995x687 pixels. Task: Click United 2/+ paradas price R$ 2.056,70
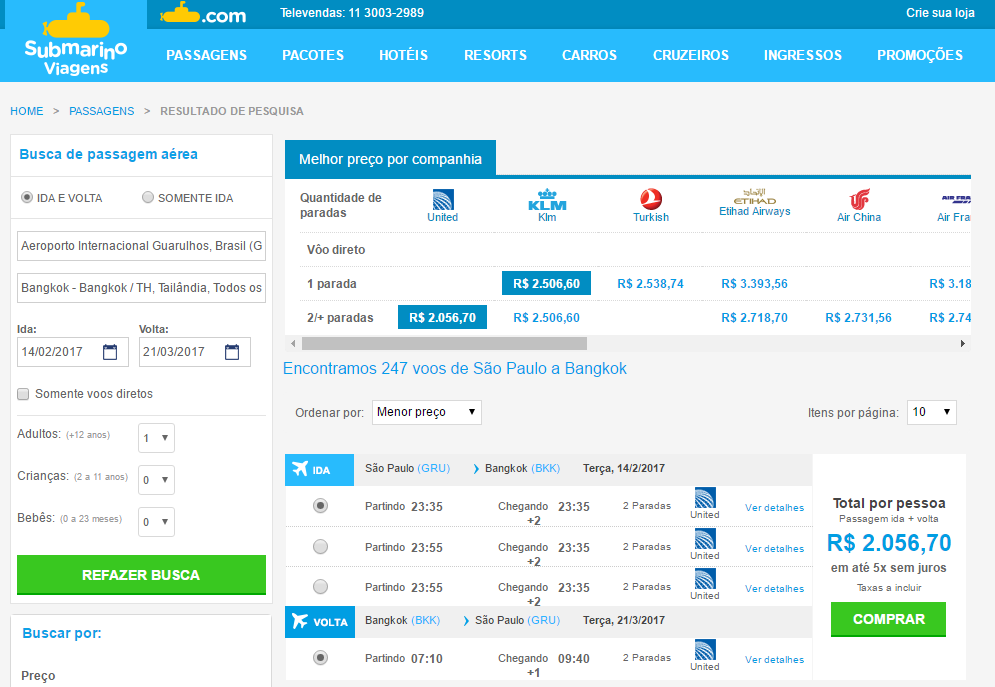click(442, 318)
